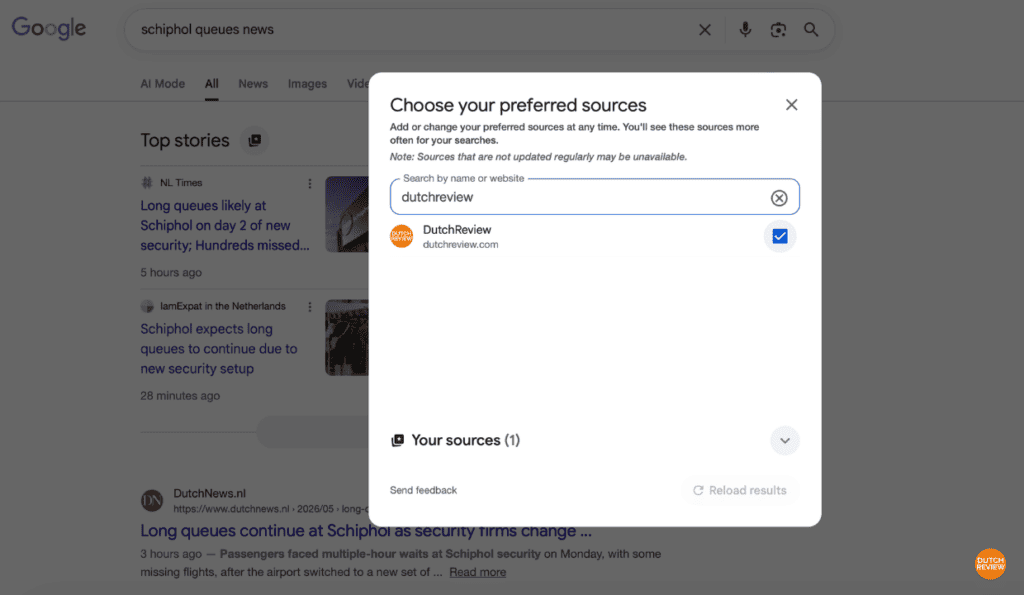Click NL Times source favicon
Screen dimensions: 1024x595
click(x=147, y=183)
